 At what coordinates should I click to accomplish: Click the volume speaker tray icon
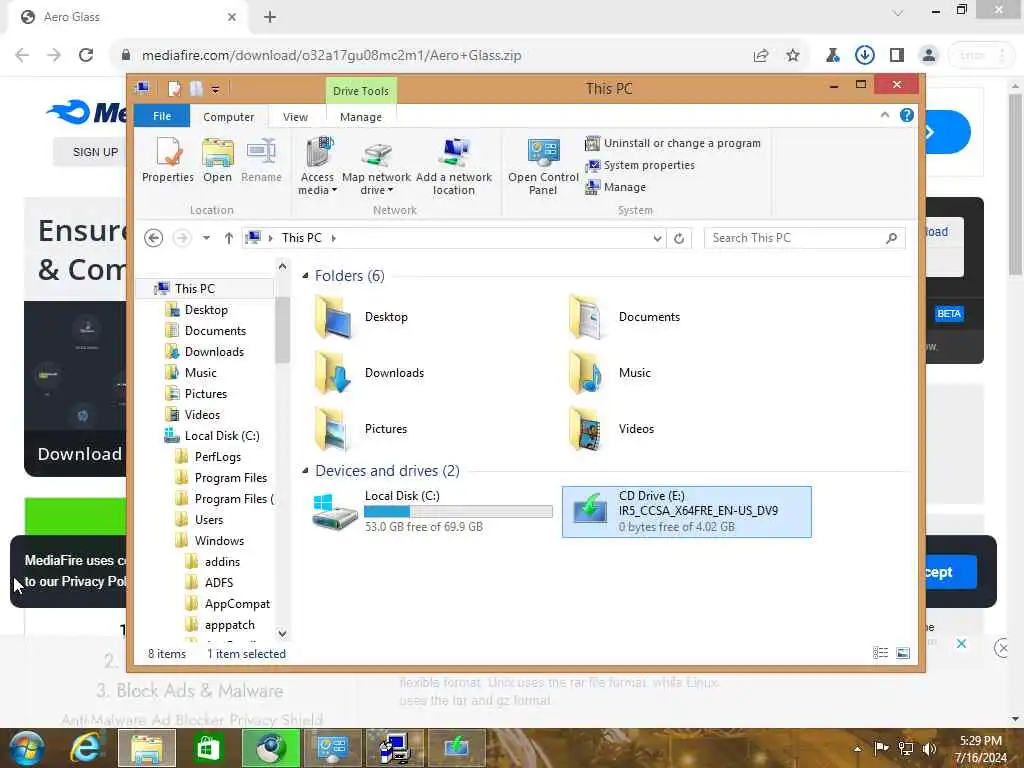tap(929, 748)
